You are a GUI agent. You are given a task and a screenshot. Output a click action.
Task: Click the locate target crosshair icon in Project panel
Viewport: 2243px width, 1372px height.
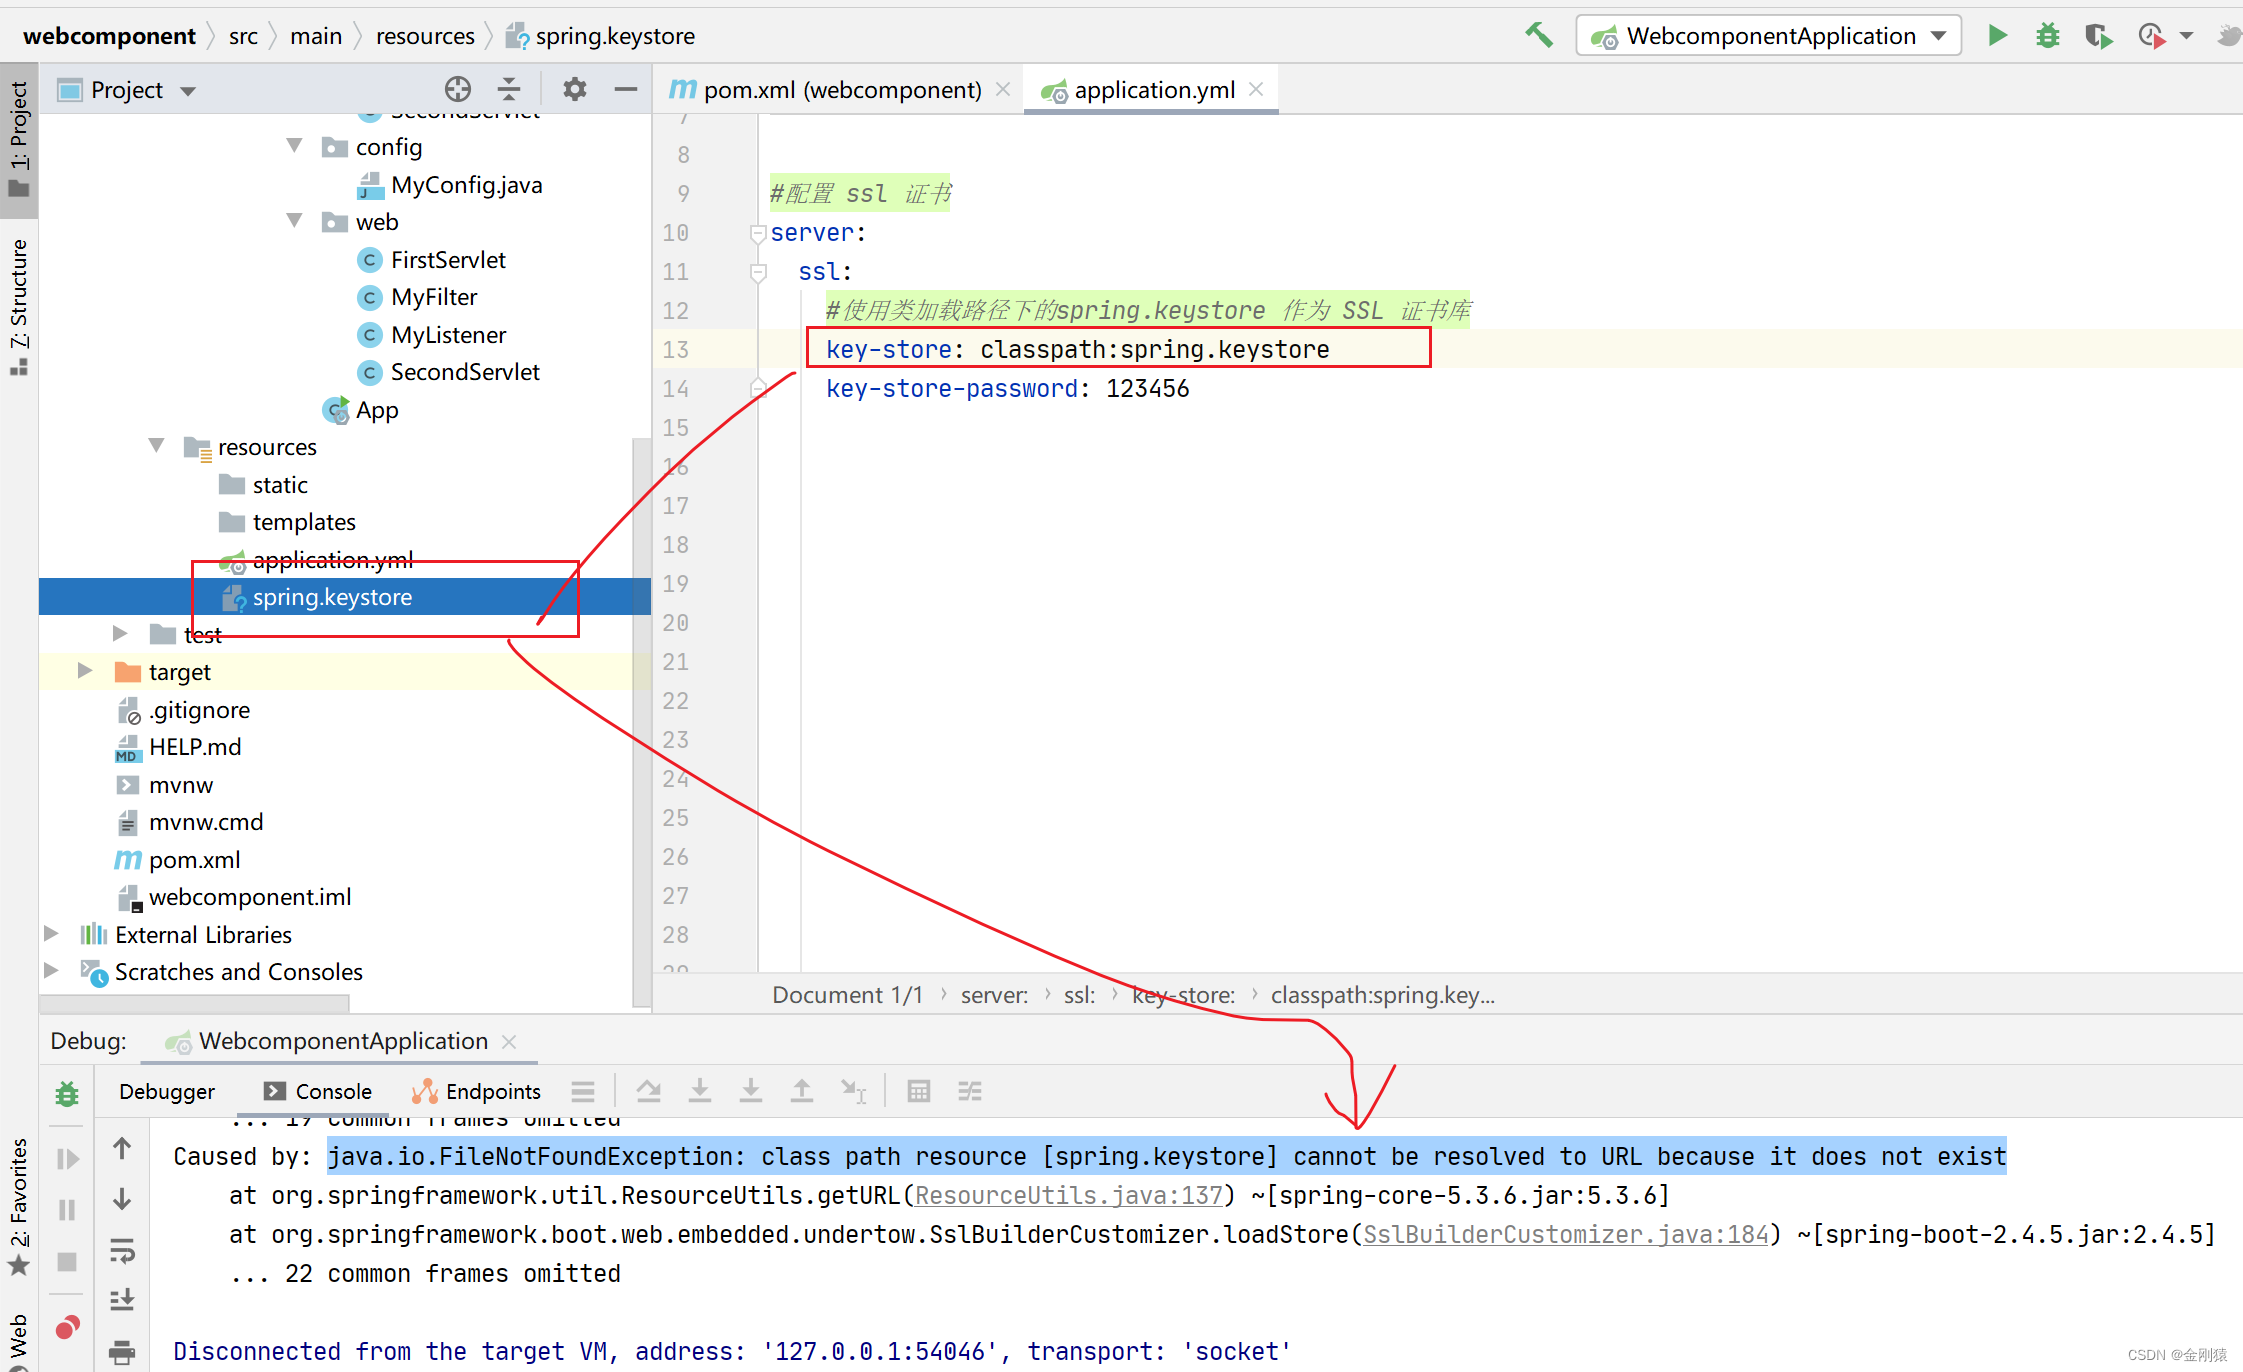[457, 90]
